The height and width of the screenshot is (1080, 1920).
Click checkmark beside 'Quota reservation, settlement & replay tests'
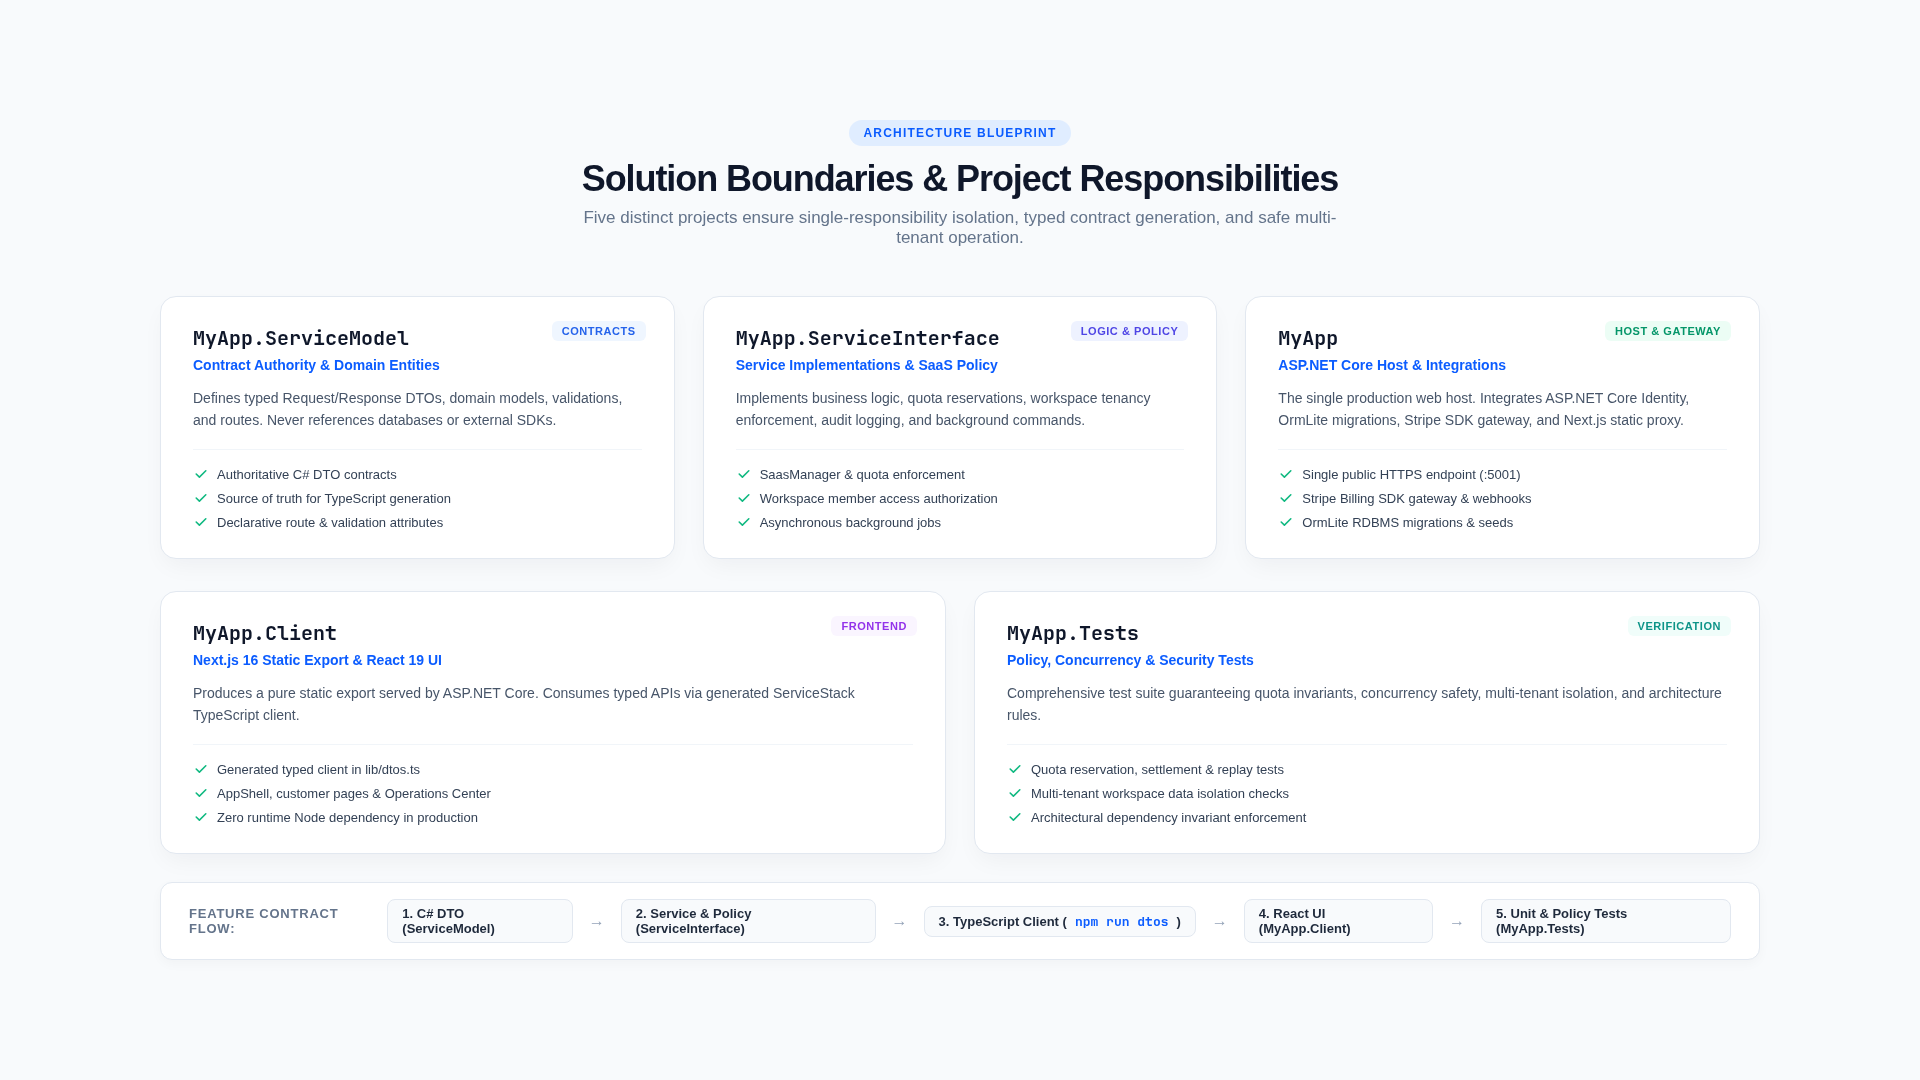tap(1015, 769)
